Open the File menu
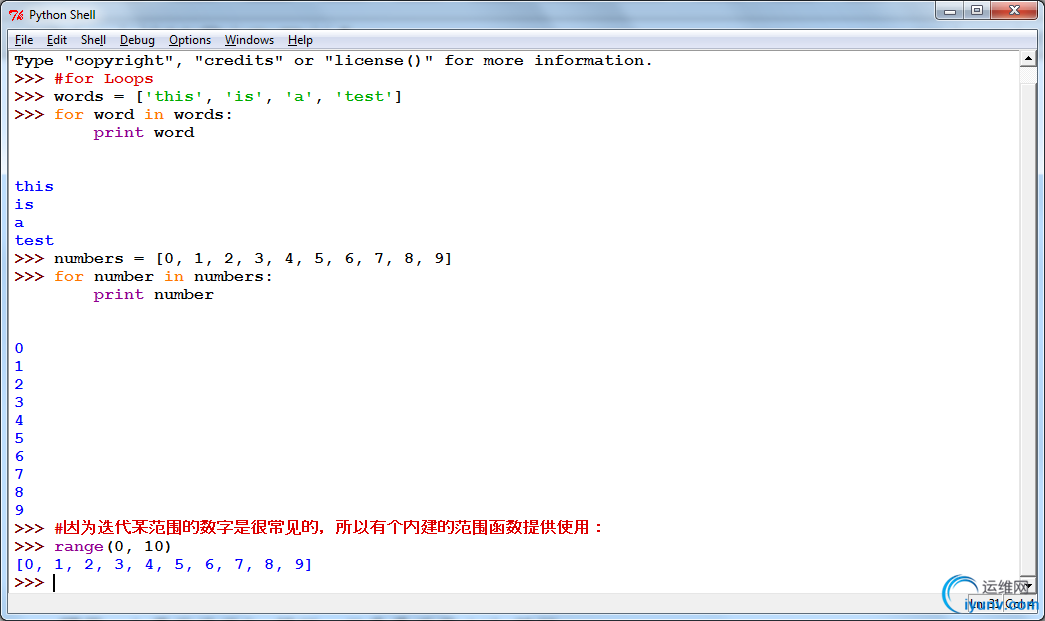1045x621 pixels. click(x=24, y=40)
